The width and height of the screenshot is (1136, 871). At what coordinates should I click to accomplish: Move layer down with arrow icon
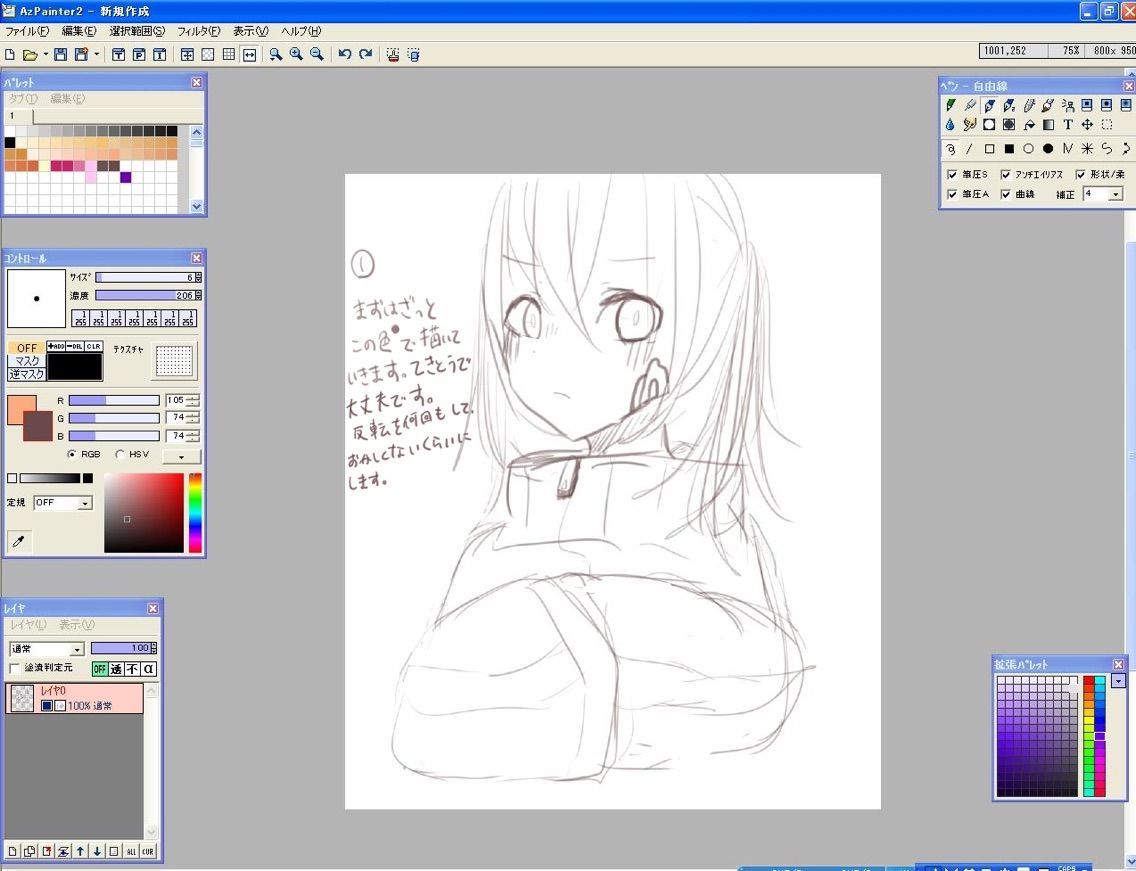coord(97,851)
